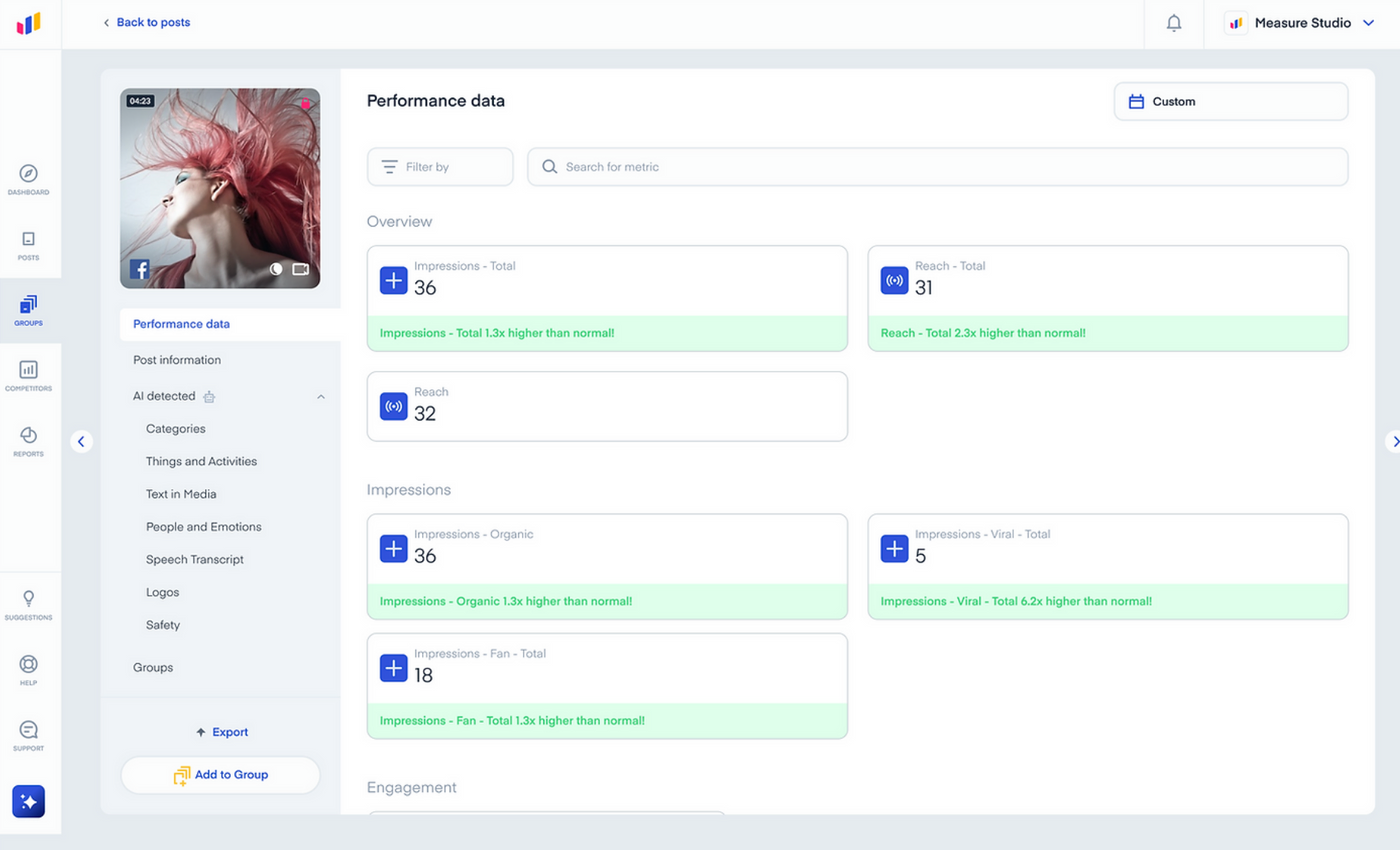Open Things and Activities item
Viewport: 1400px width, 850px height.
[x=201, y=462]
